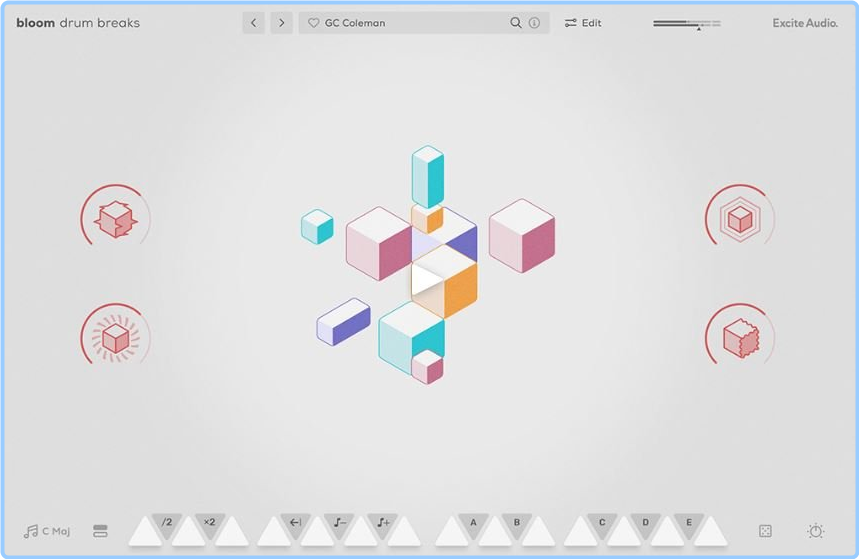This screenshot has height=559, width=859.
Task: Click the bloom drum breaks title
Action: (78, 23)
